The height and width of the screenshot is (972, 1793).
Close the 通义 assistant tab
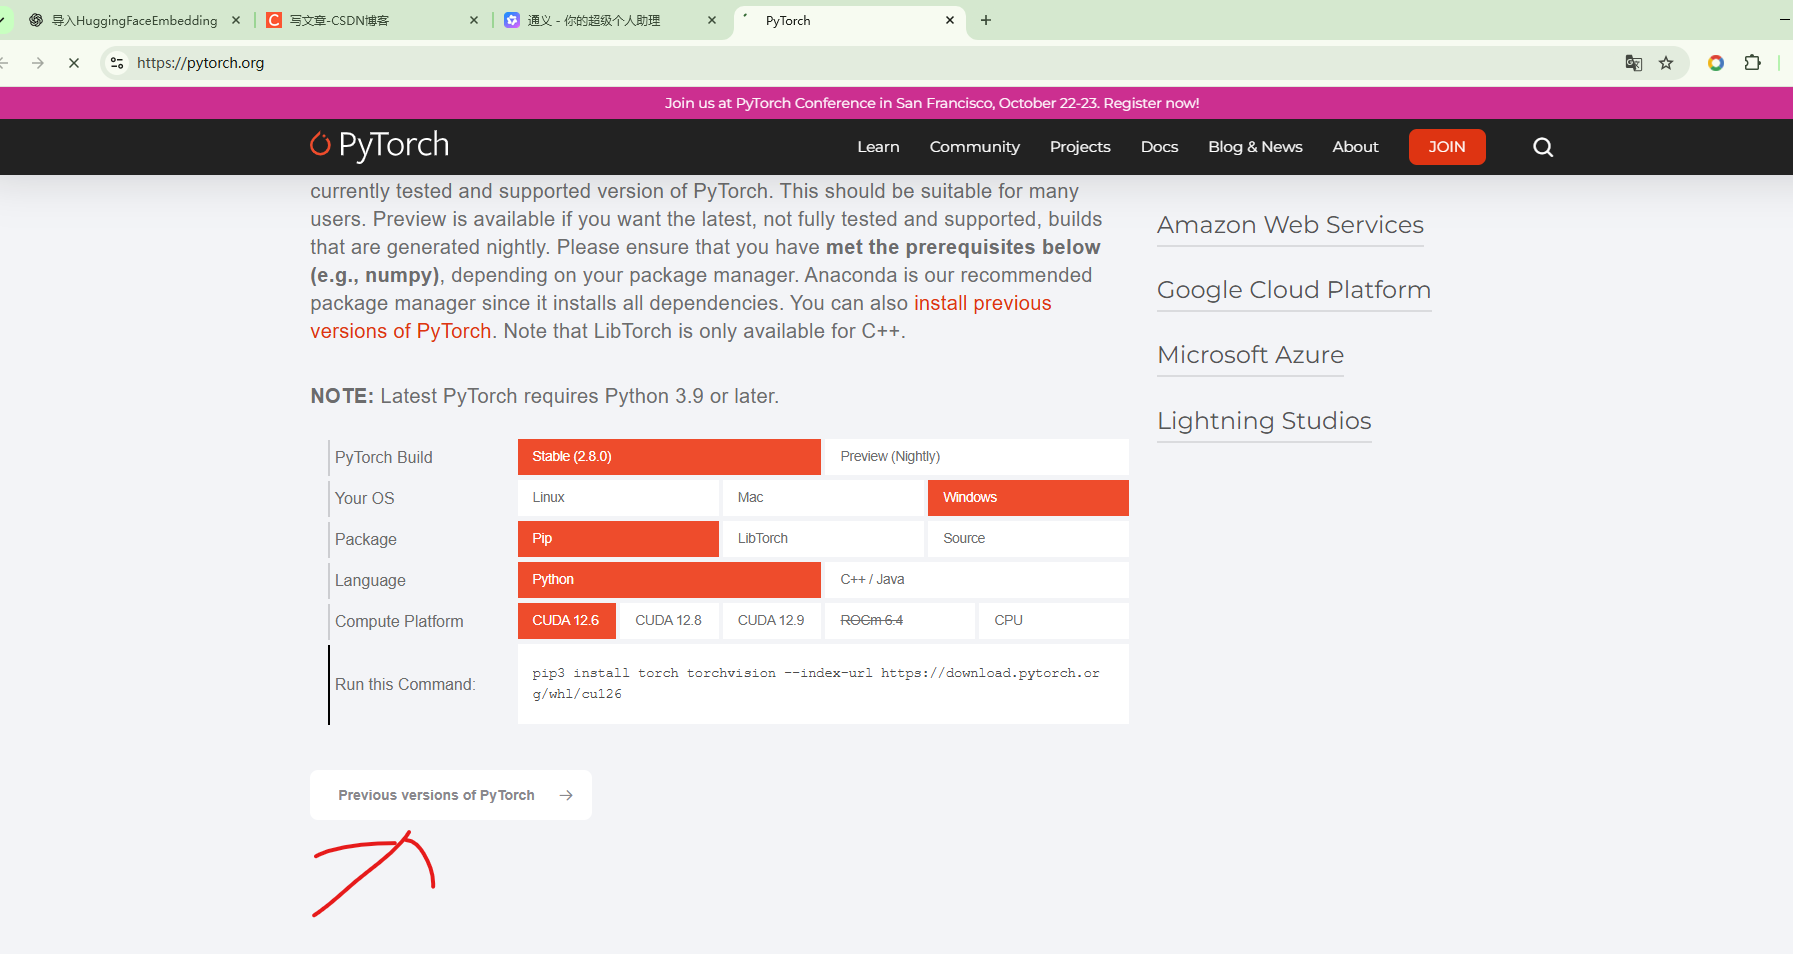712,20
